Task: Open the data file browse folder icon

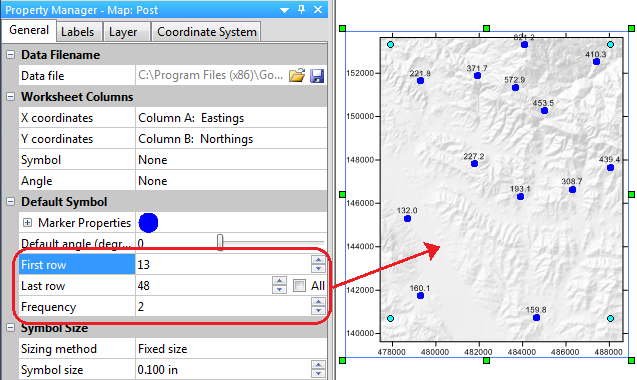Action: pyautogui.click(x=297, y=76)
